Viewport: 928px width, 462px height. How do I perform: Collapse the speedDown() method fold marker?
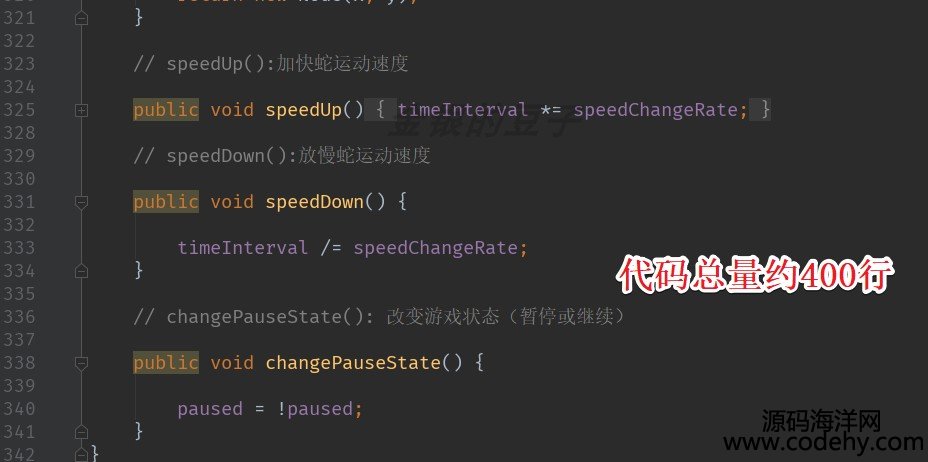(x=82, y=202)
